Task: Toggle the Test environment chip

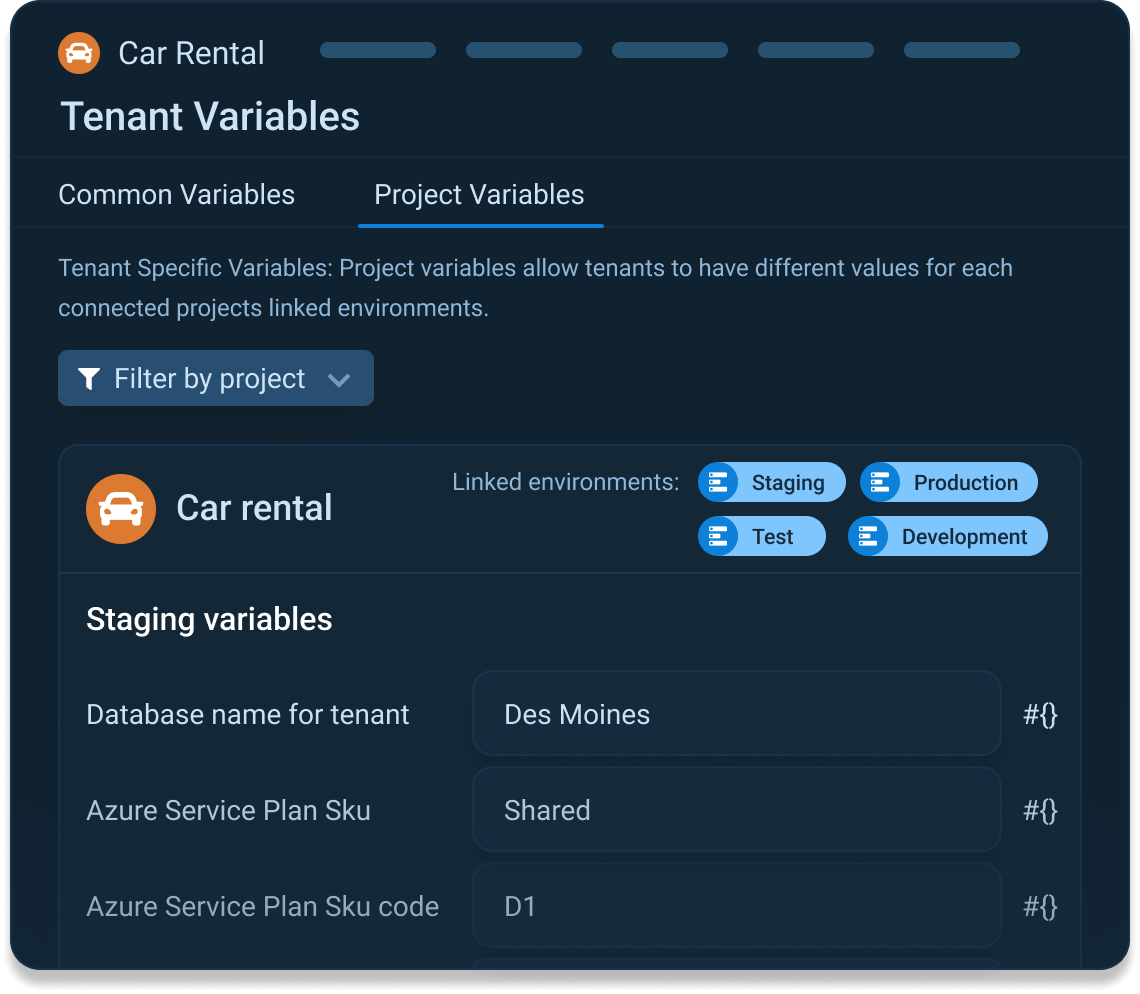Action: [761, 536]
